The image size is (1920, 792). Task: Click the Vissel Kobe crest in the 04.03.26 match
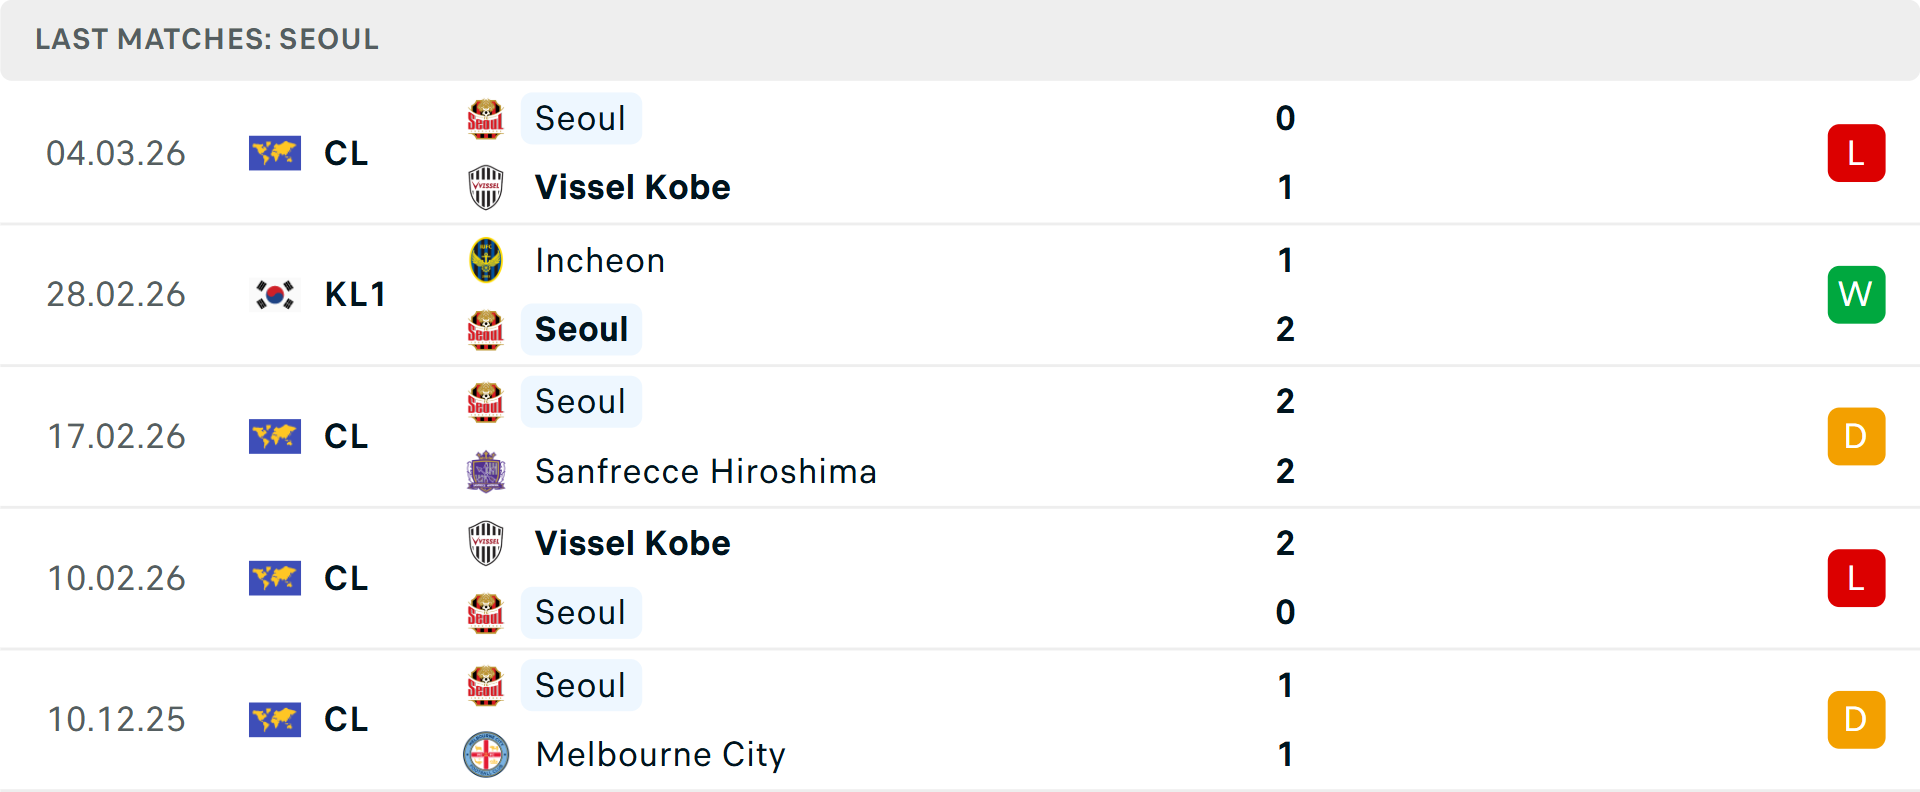coord(486,187)
